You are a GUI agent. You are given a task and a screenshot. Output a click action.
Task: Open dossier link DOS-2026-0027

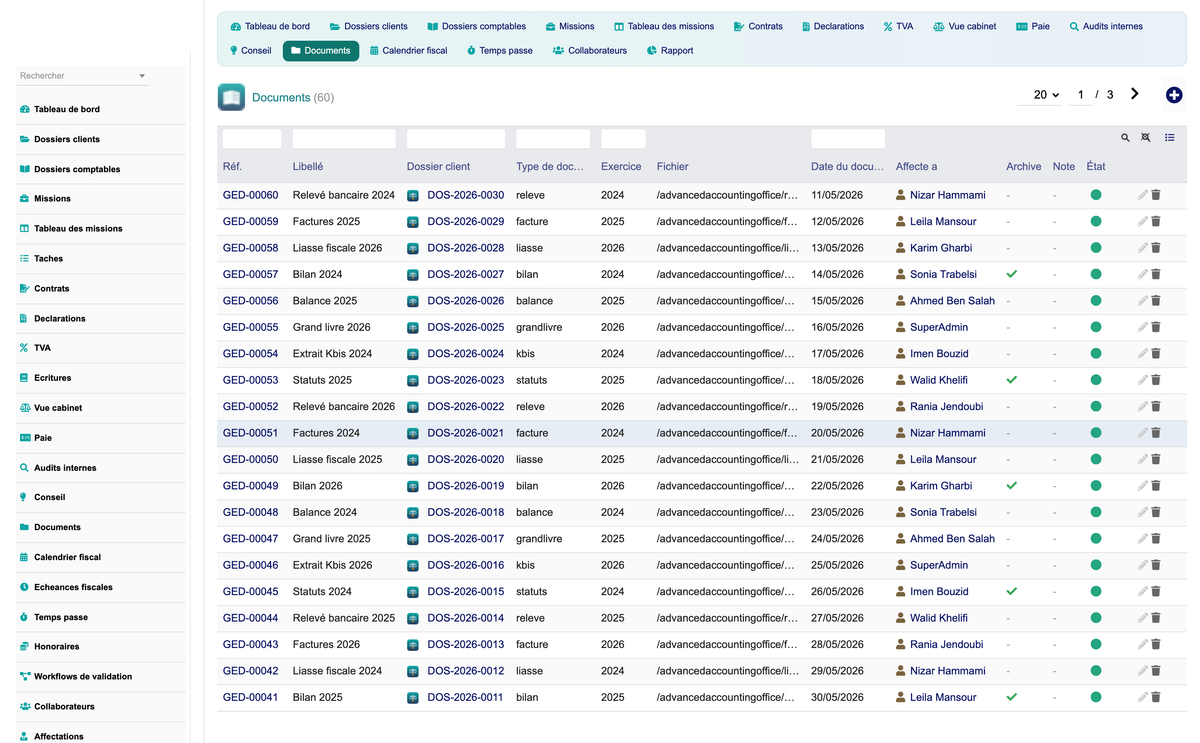[466, 274]
